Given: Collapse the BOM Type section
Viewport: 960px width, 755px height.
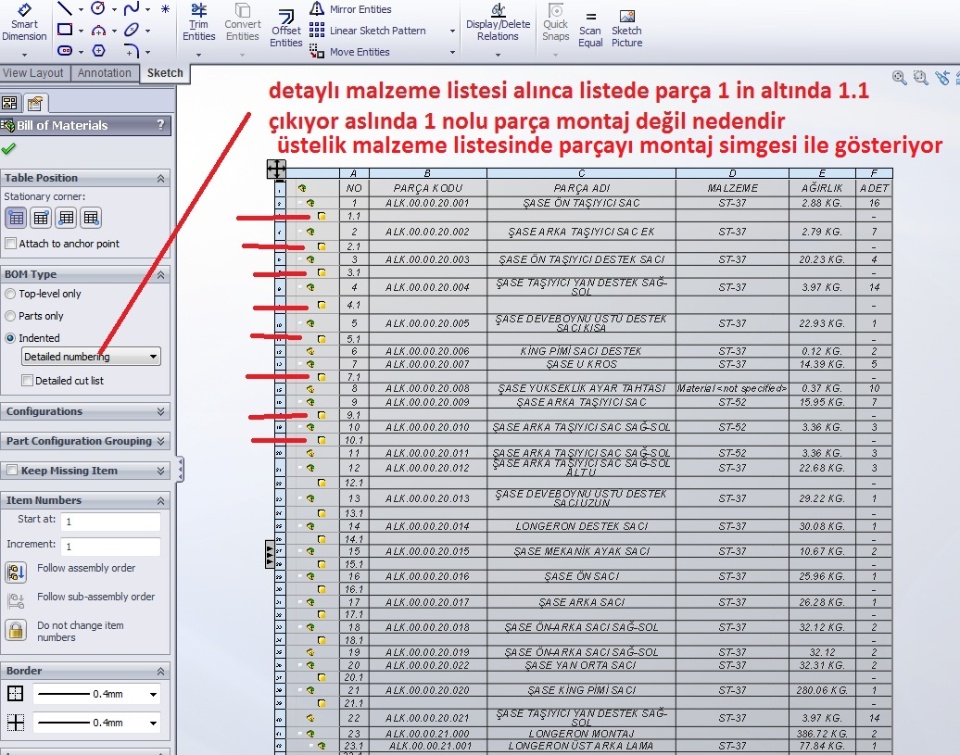Looking at the screenshot, I should coord(160,274).
